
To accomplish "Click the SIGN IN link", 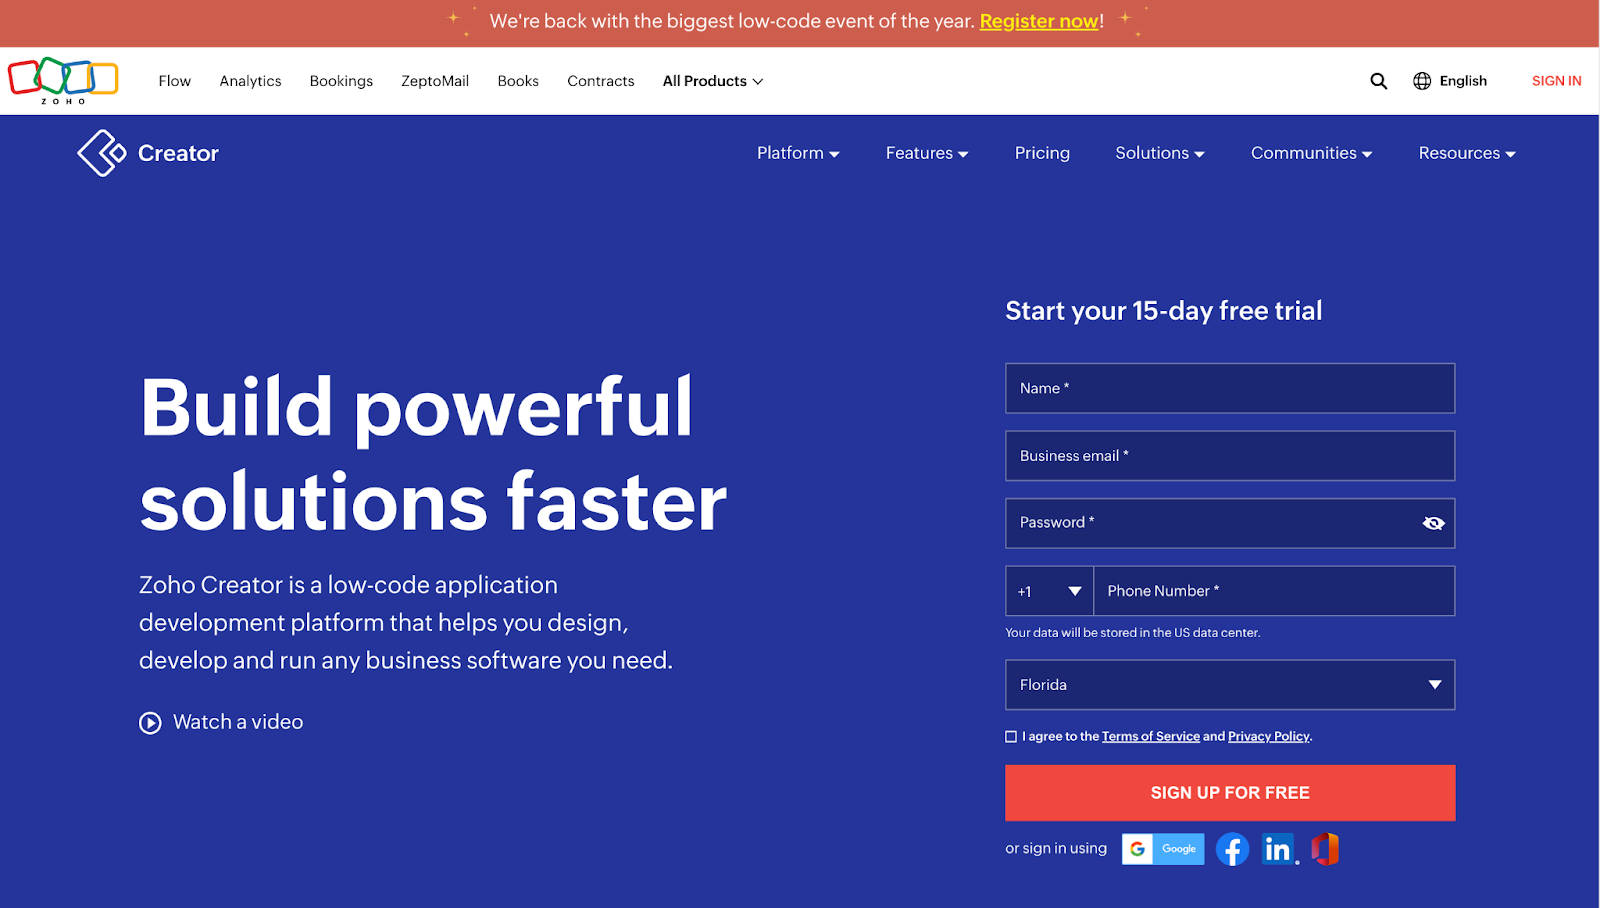I will [x=1557, y=81].
